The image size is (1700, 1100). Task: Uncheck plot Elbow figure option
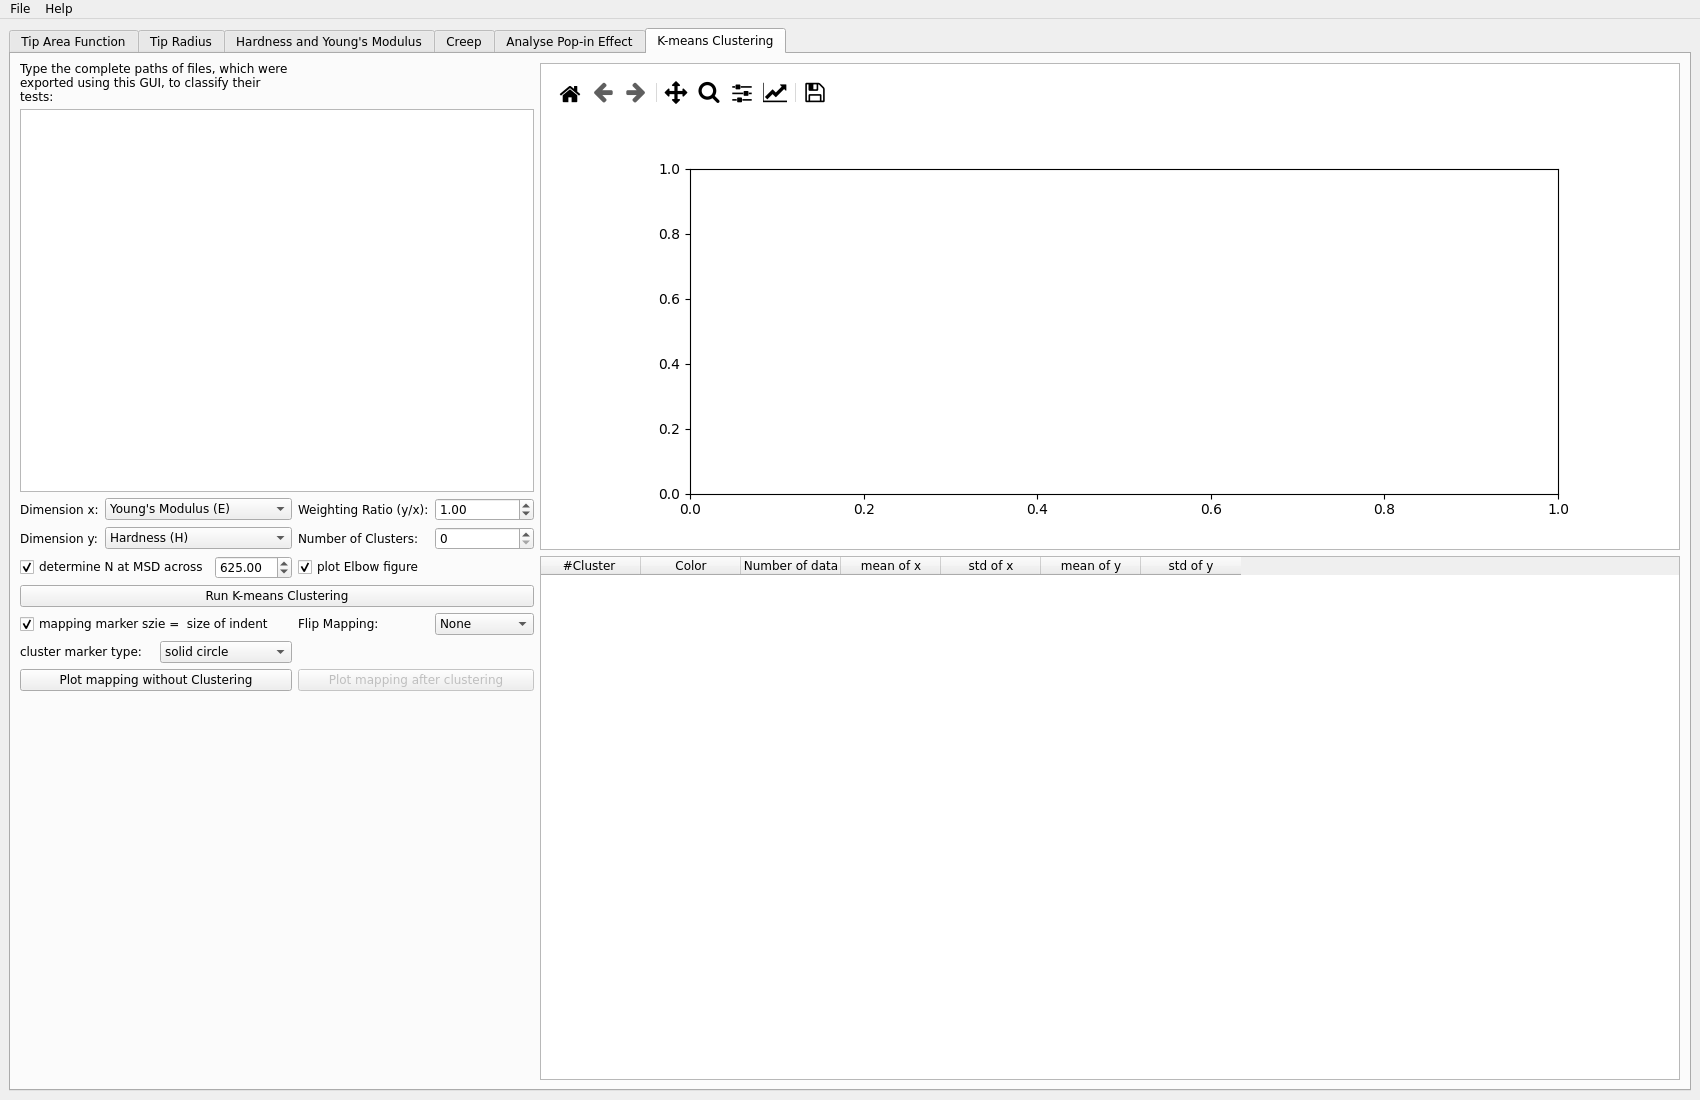pos(305,567)
